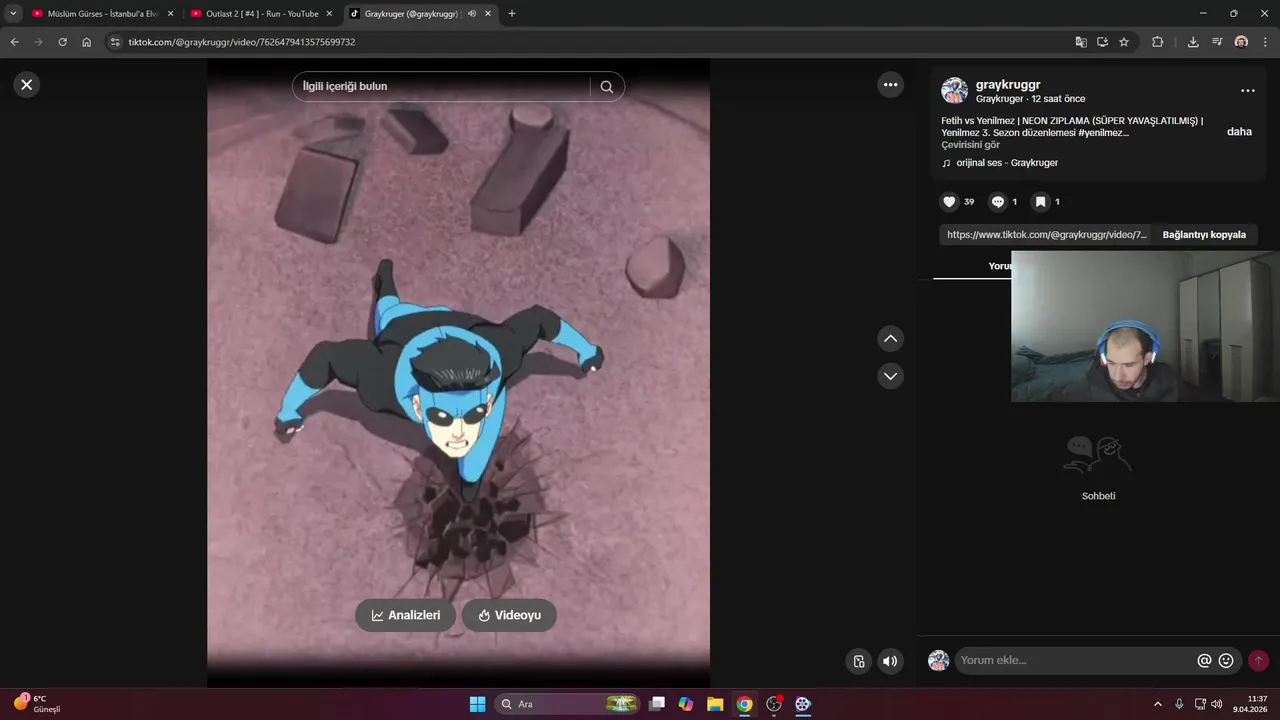Open the graykruggr profile avatar
This screenshot has height=720, width=1280.
954,91
